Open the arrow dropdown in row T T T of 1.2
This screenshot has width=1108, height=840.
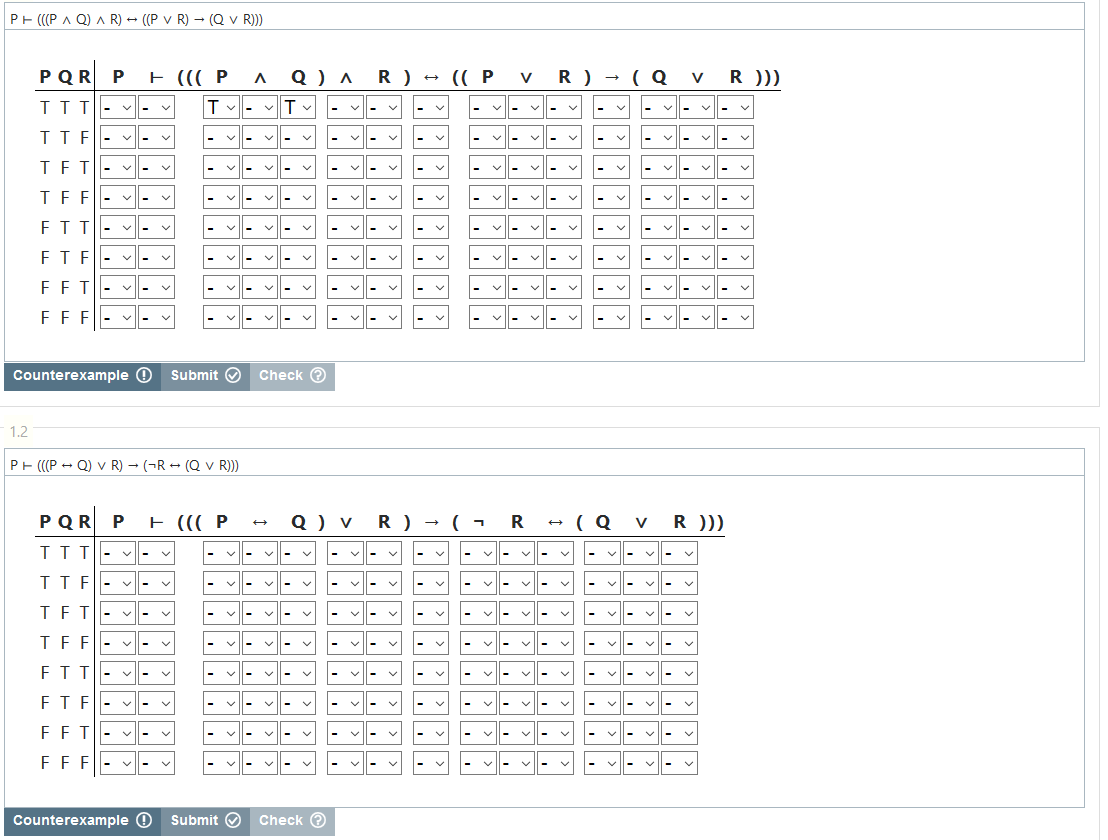430,552
